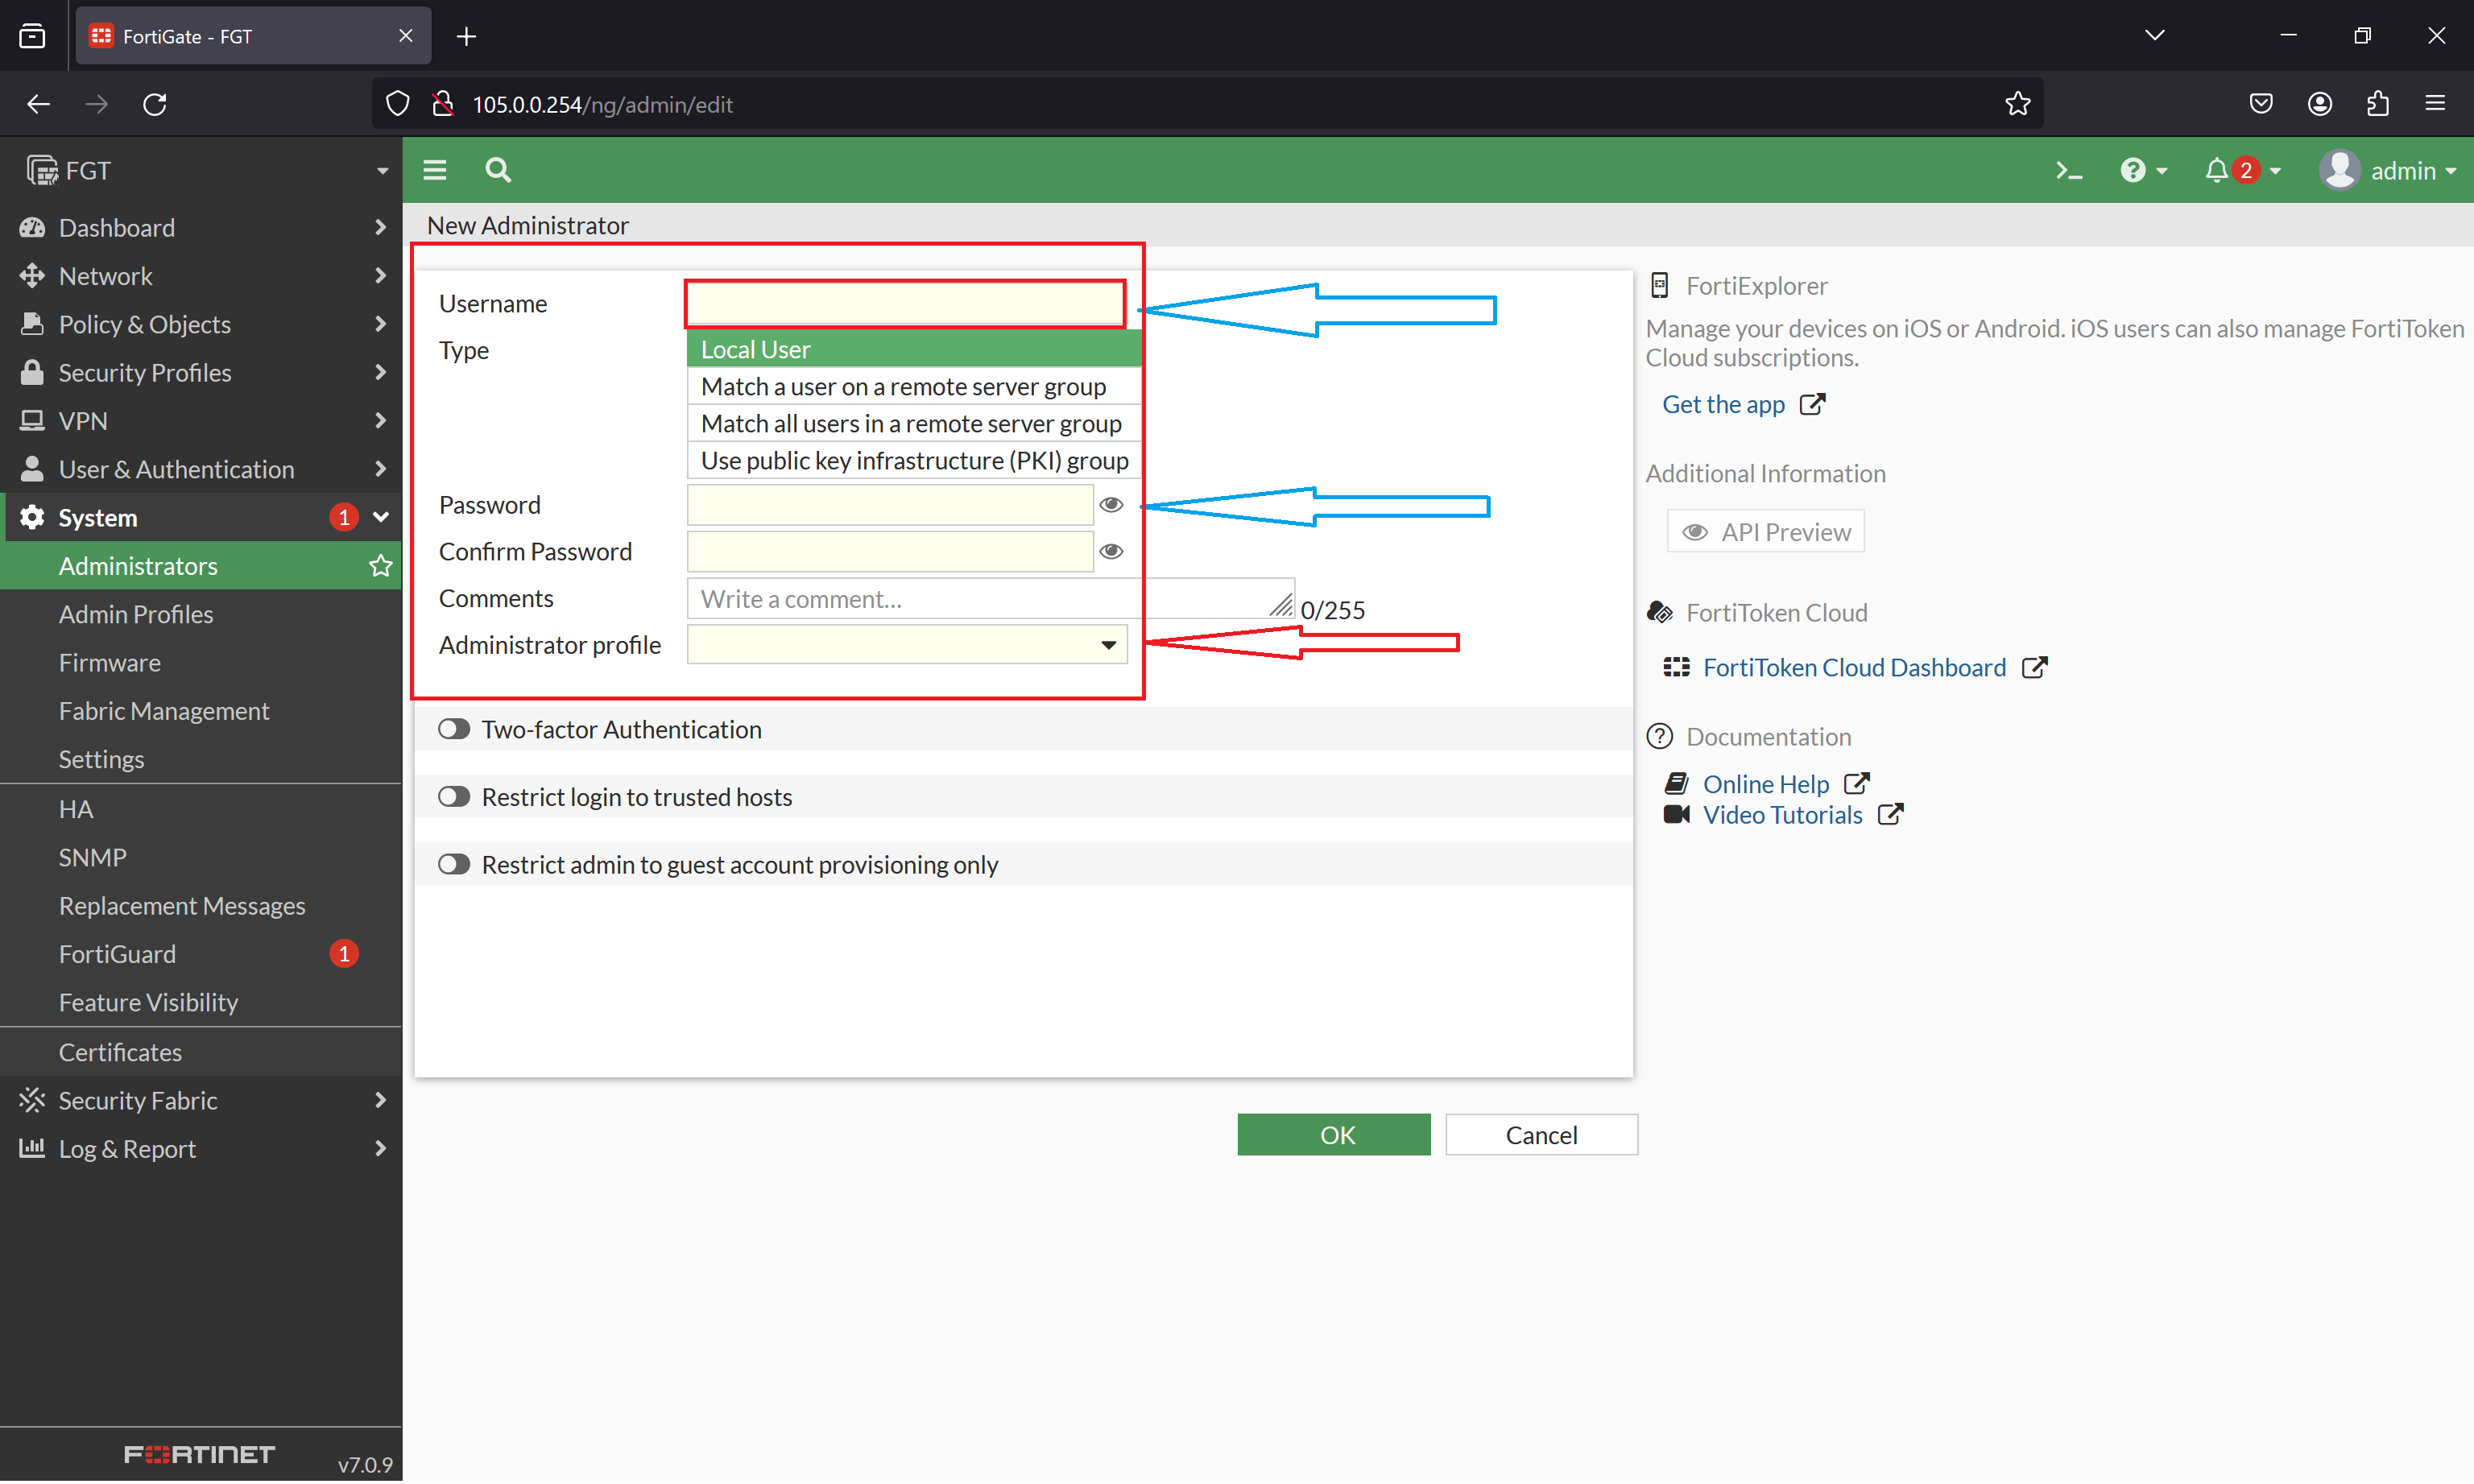Open the global search in the green toolbar
This screenshot has height=1484, width=2474.
pos(497,170)
